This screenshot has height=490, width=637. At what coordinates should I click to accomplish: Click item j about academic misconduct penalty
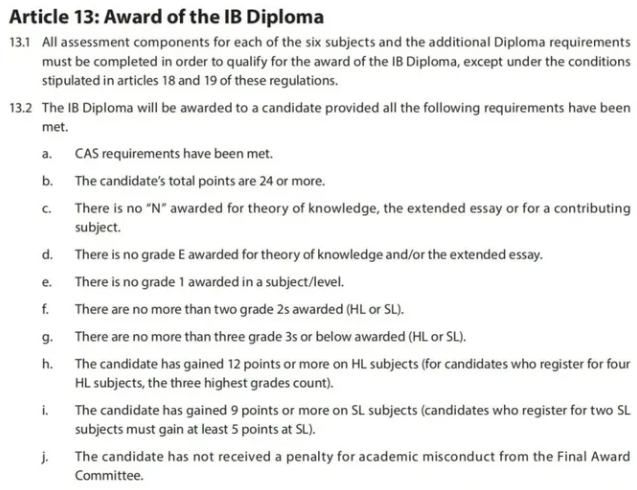[x=353, y=466]
